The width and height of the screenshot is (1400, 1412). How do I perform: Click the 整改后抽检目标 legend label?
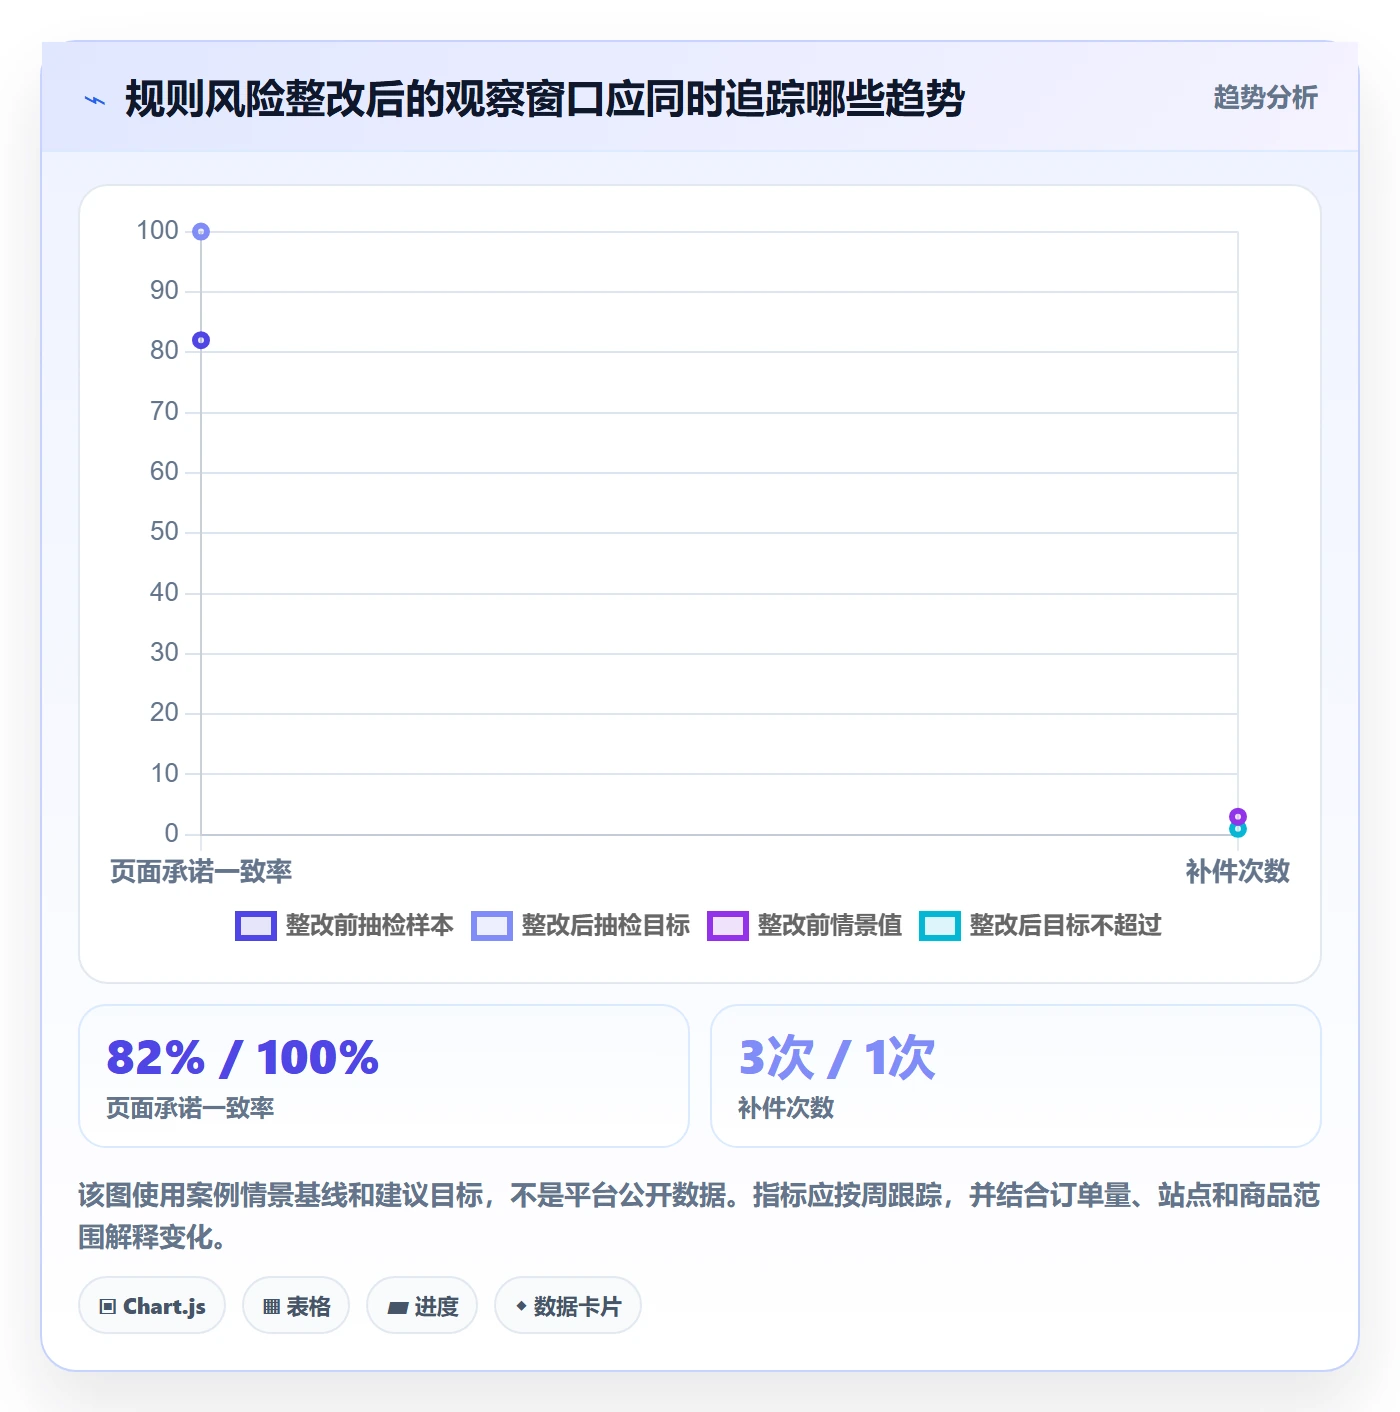click(605, 926)
